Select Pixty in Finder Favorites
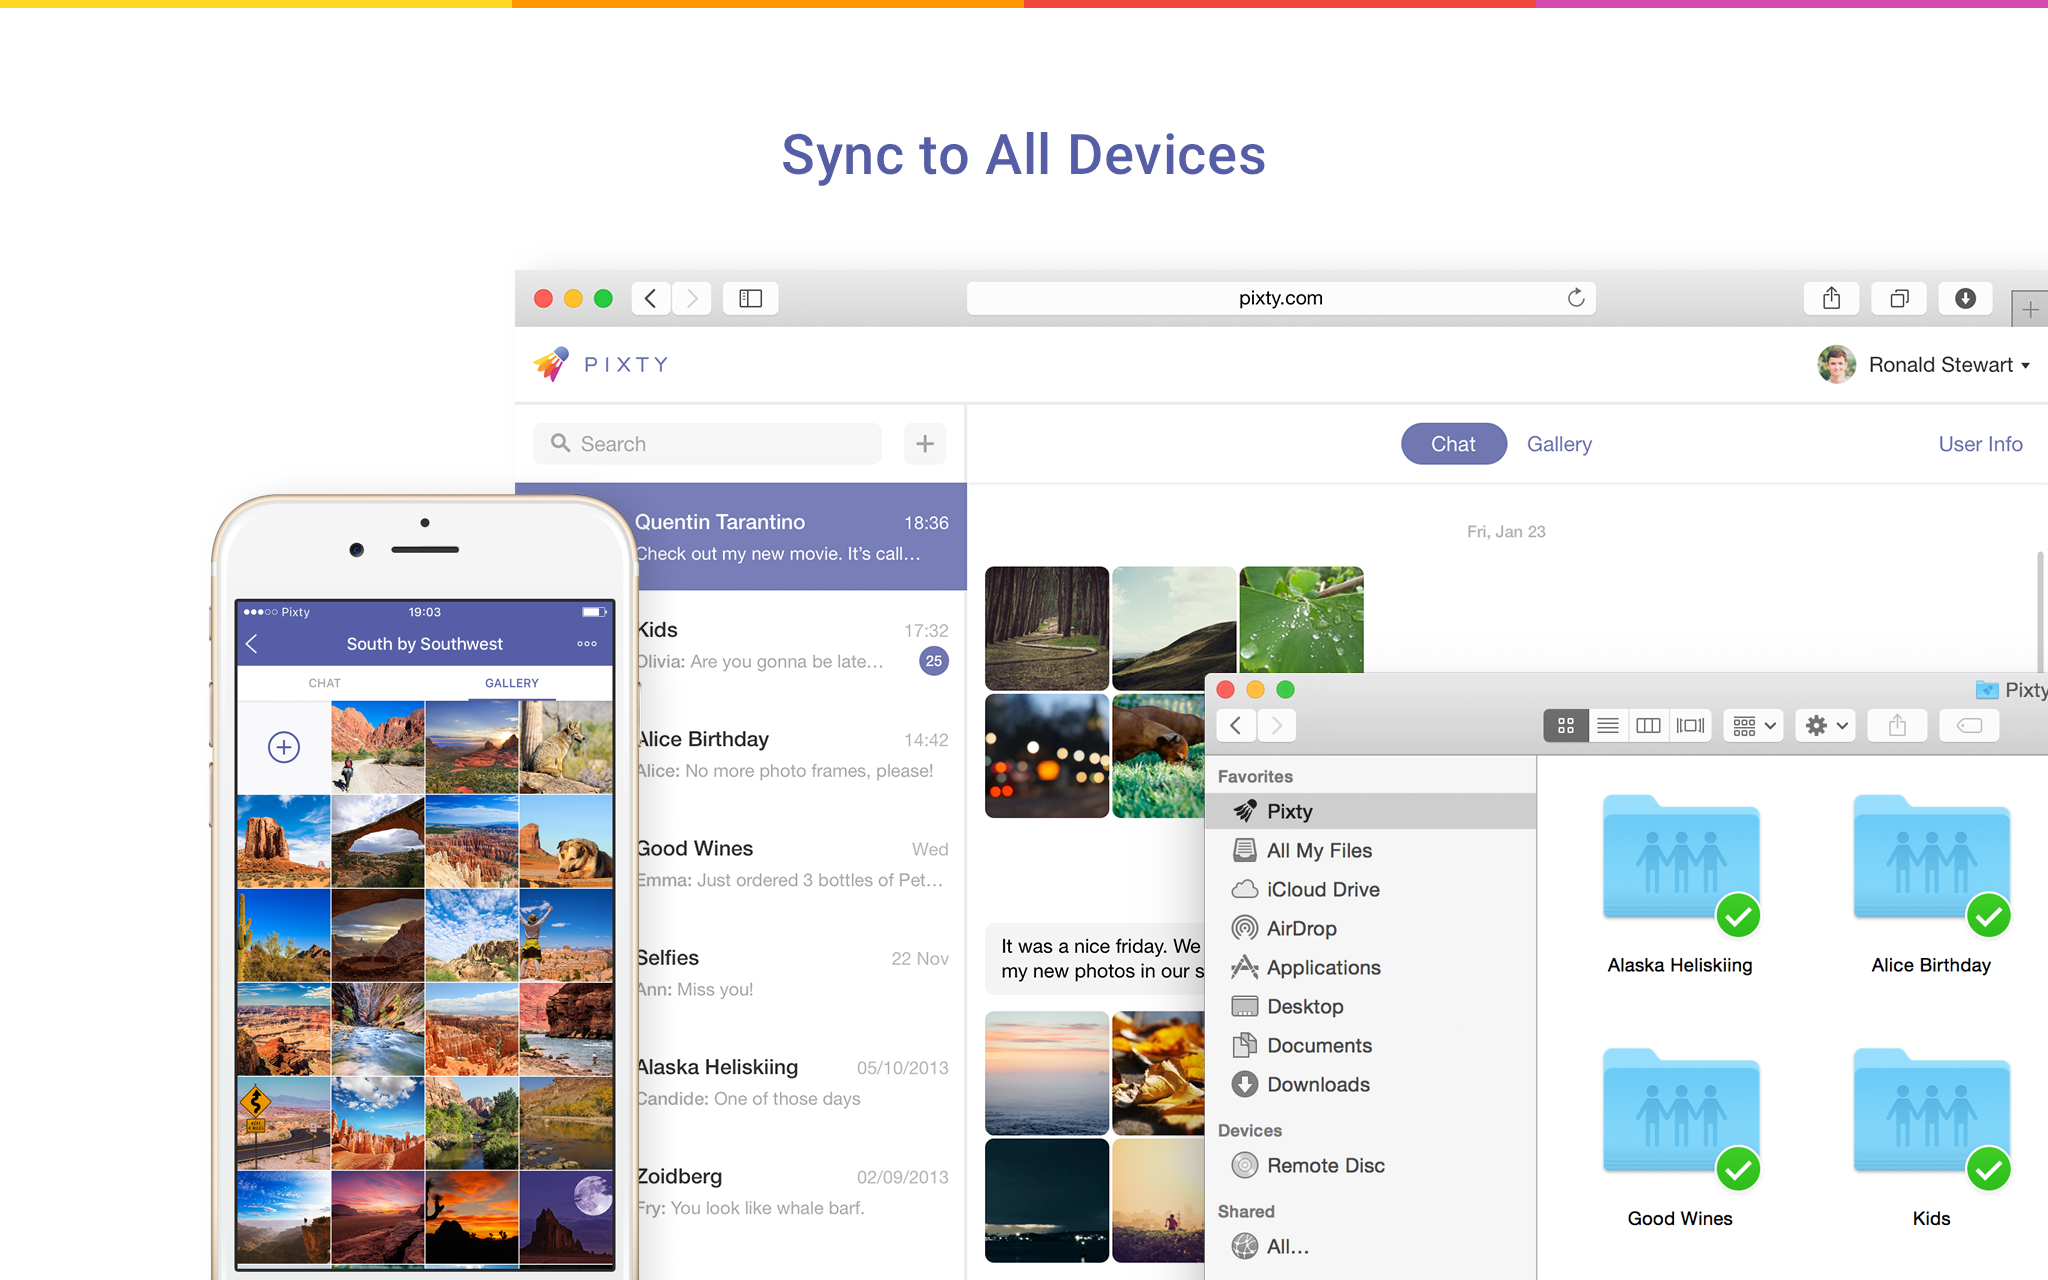The height and width of the screenshot is (1280, 2048). tap(1289, 811)
